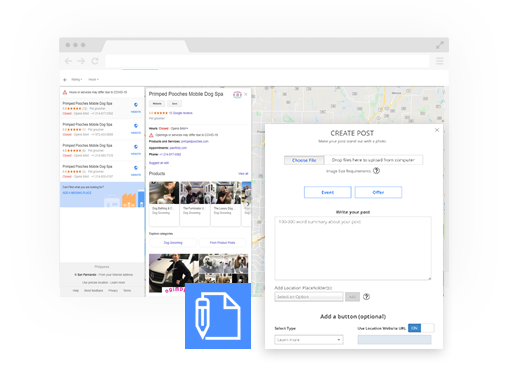509x385 pixels.
Task: Open the Rating filter dropdown
Action: point(77,80)
